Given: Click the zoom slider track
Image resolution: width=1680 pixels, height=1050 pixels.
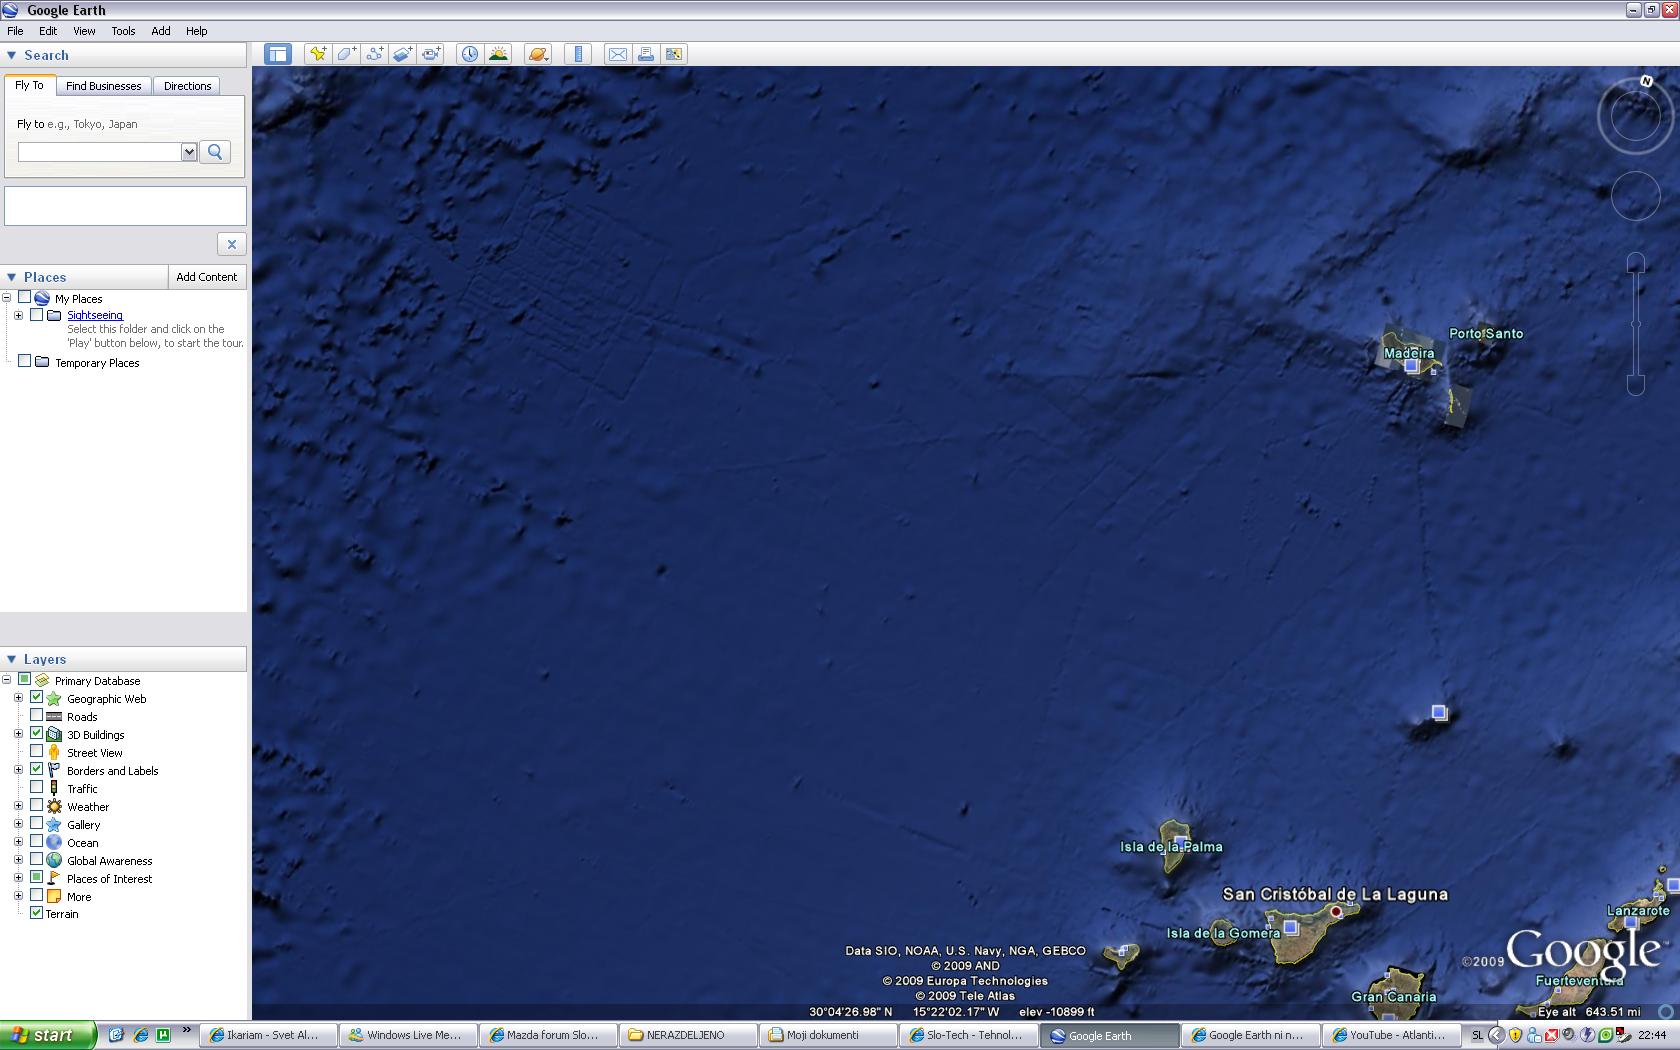Looking at the screenshot, I should click(1636, 325).
